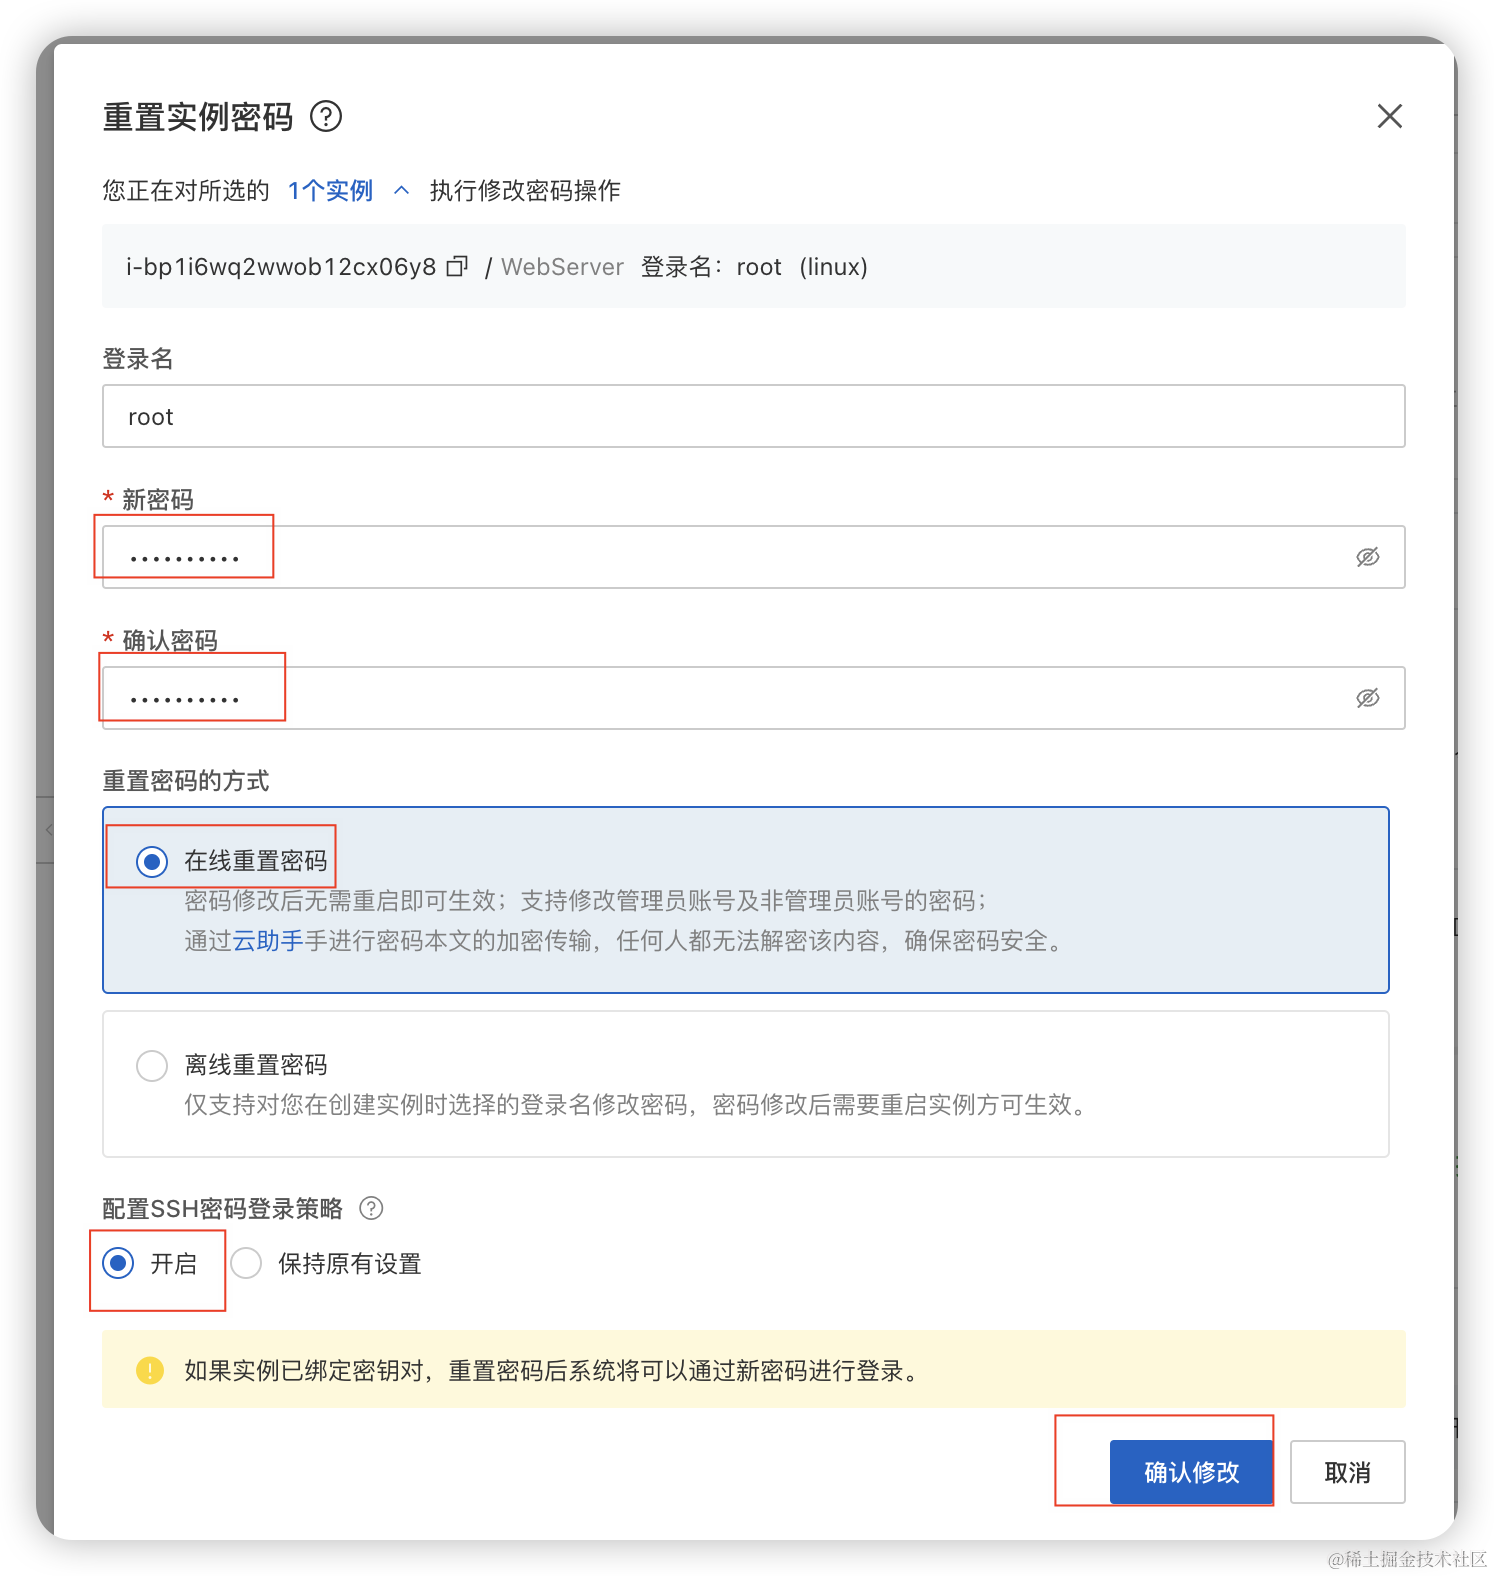Click the yellow warning icon in the notice

tap(150, 1370)
